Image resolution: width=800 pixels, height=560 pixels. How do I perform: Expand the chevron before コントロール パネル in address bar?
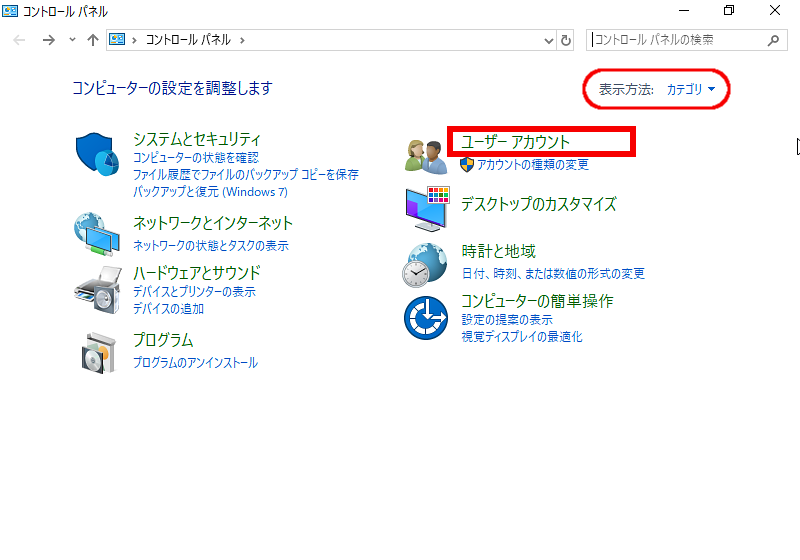point(134,40)
